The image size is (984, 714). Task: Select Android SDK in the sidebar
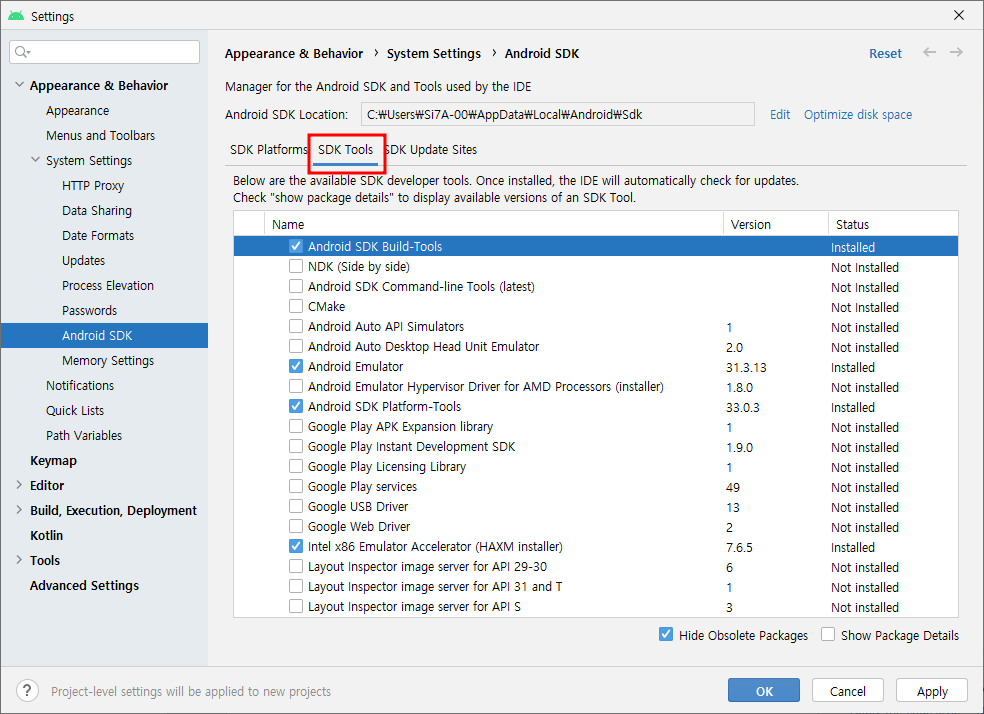pyautogui.click(x=104, y=336)
